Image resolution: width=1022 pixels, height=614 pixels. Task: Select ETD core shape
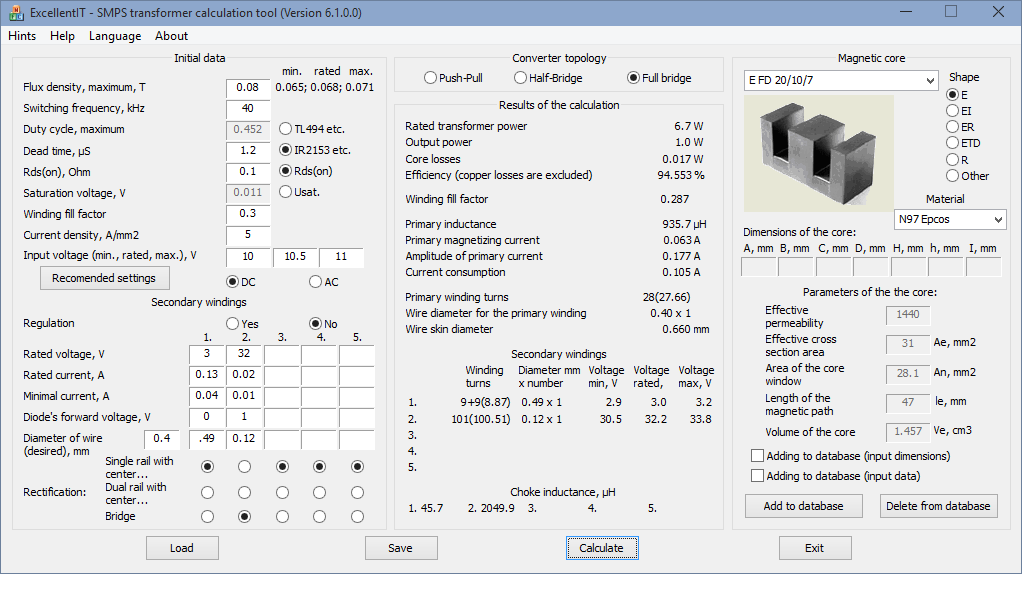952,143
